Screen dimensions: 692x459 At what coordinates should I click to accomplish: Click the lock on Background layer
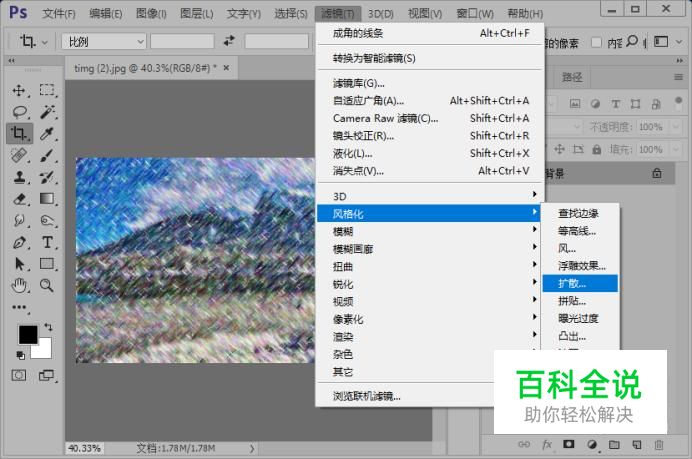point(657,173)
